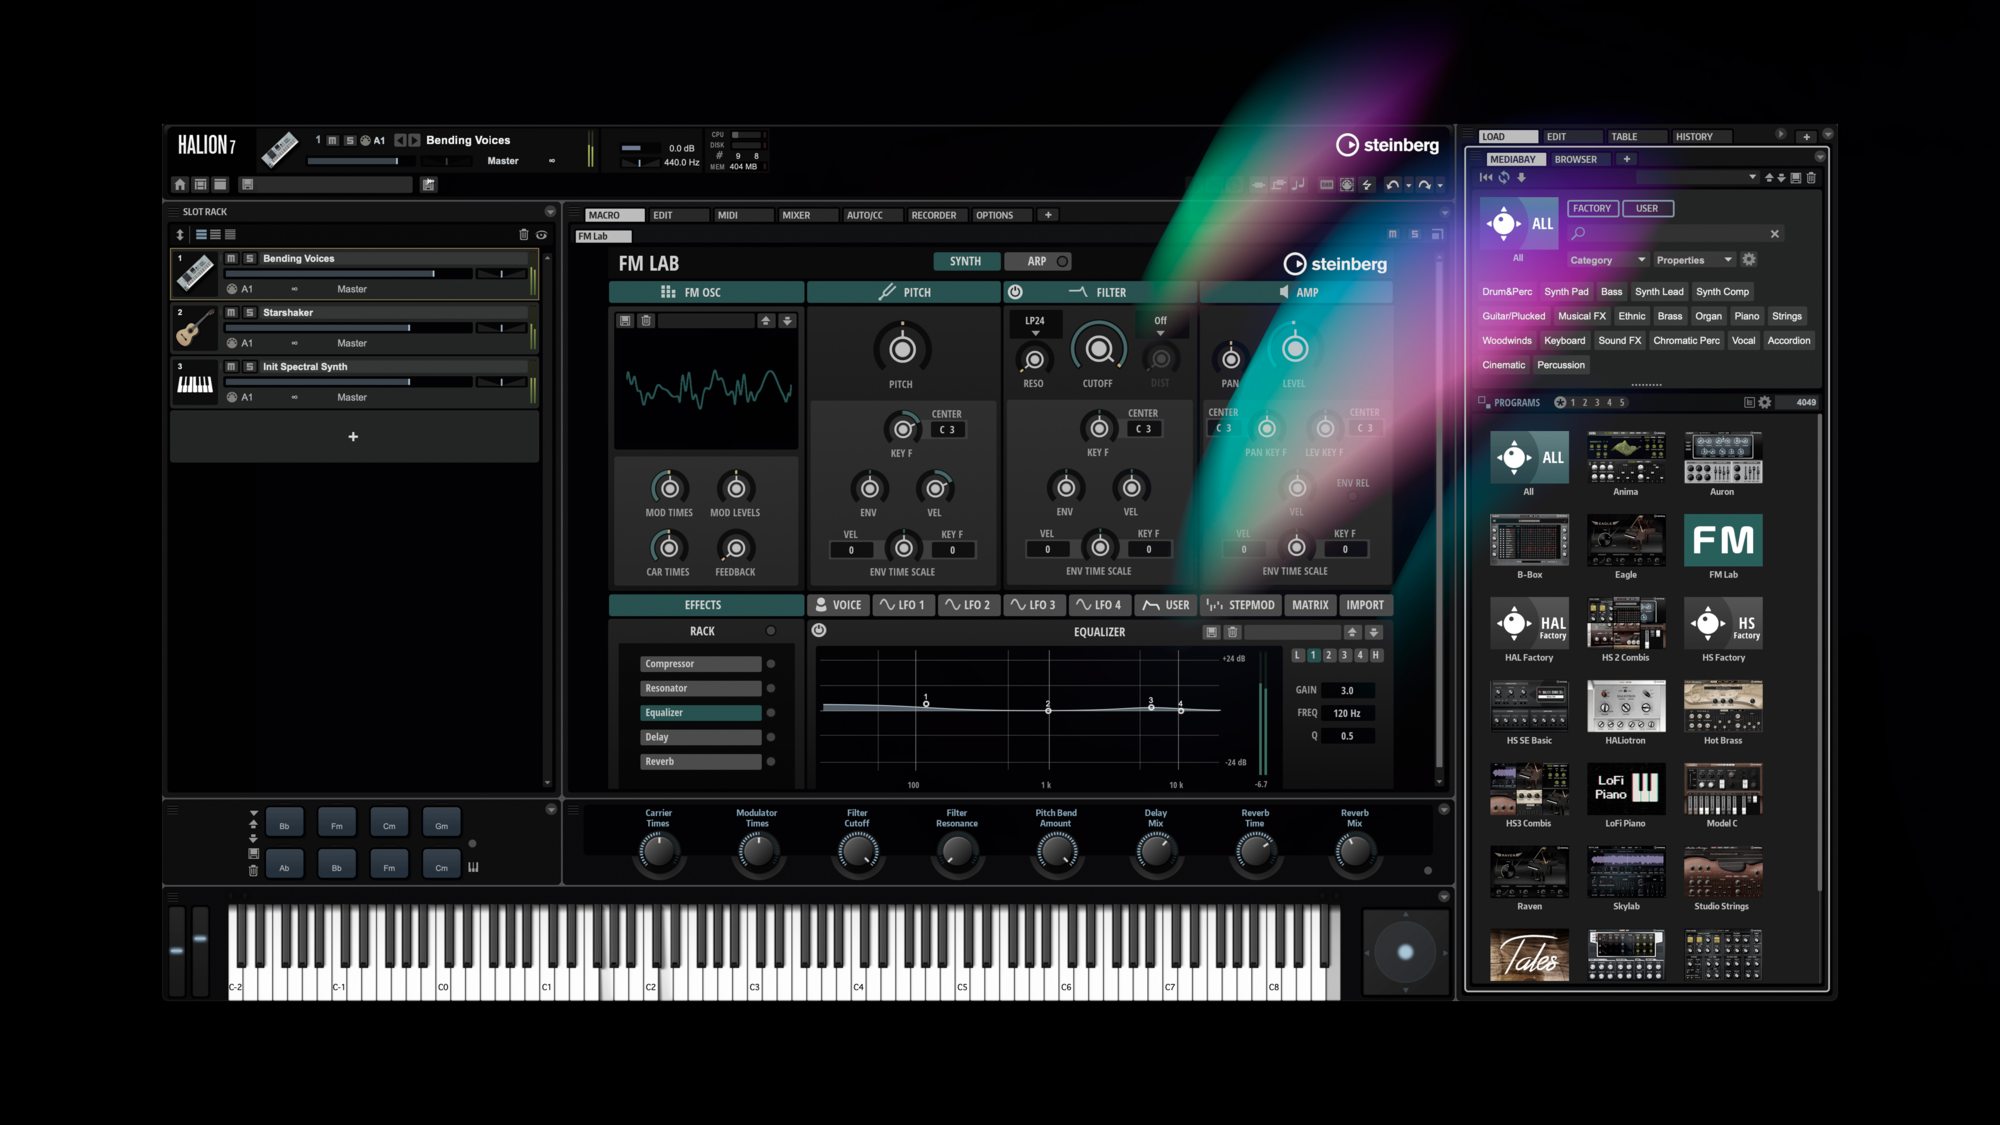
Task: Click the MediaBay refresh results icon
Action: (1503, 178)
